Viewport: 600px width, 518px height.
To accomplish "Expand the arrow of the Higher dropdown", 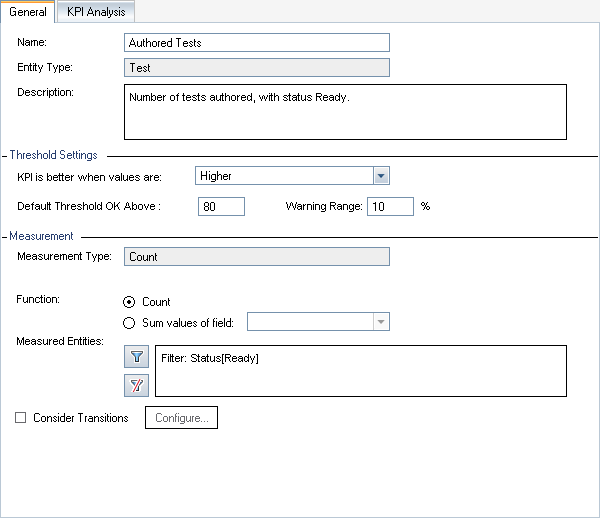I will [x=380, y=176].
